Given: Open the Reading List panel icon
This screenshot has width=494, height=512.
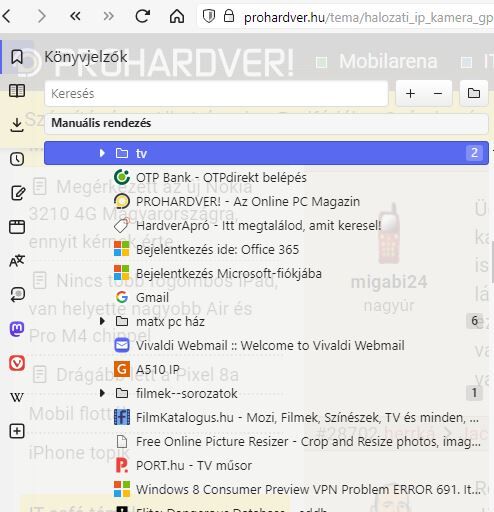Looking at the screenshot, I should (x=17, y=91).
